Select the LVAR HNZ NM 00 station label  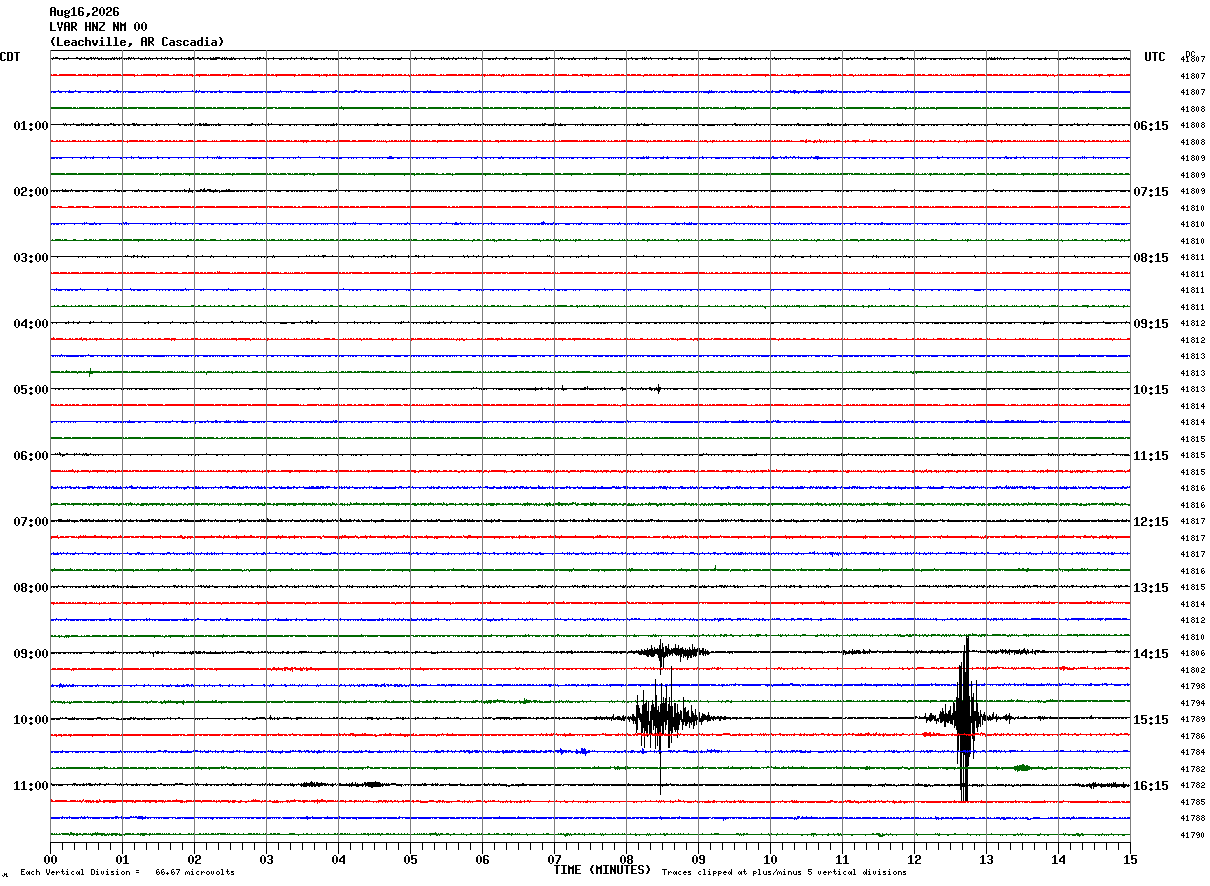98,27
